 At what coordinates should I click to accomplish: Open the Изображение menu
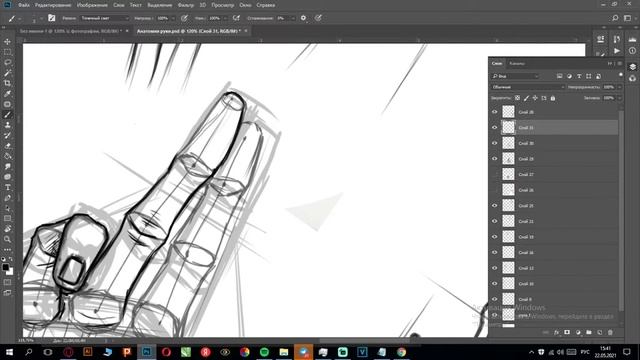coord(92,5)
